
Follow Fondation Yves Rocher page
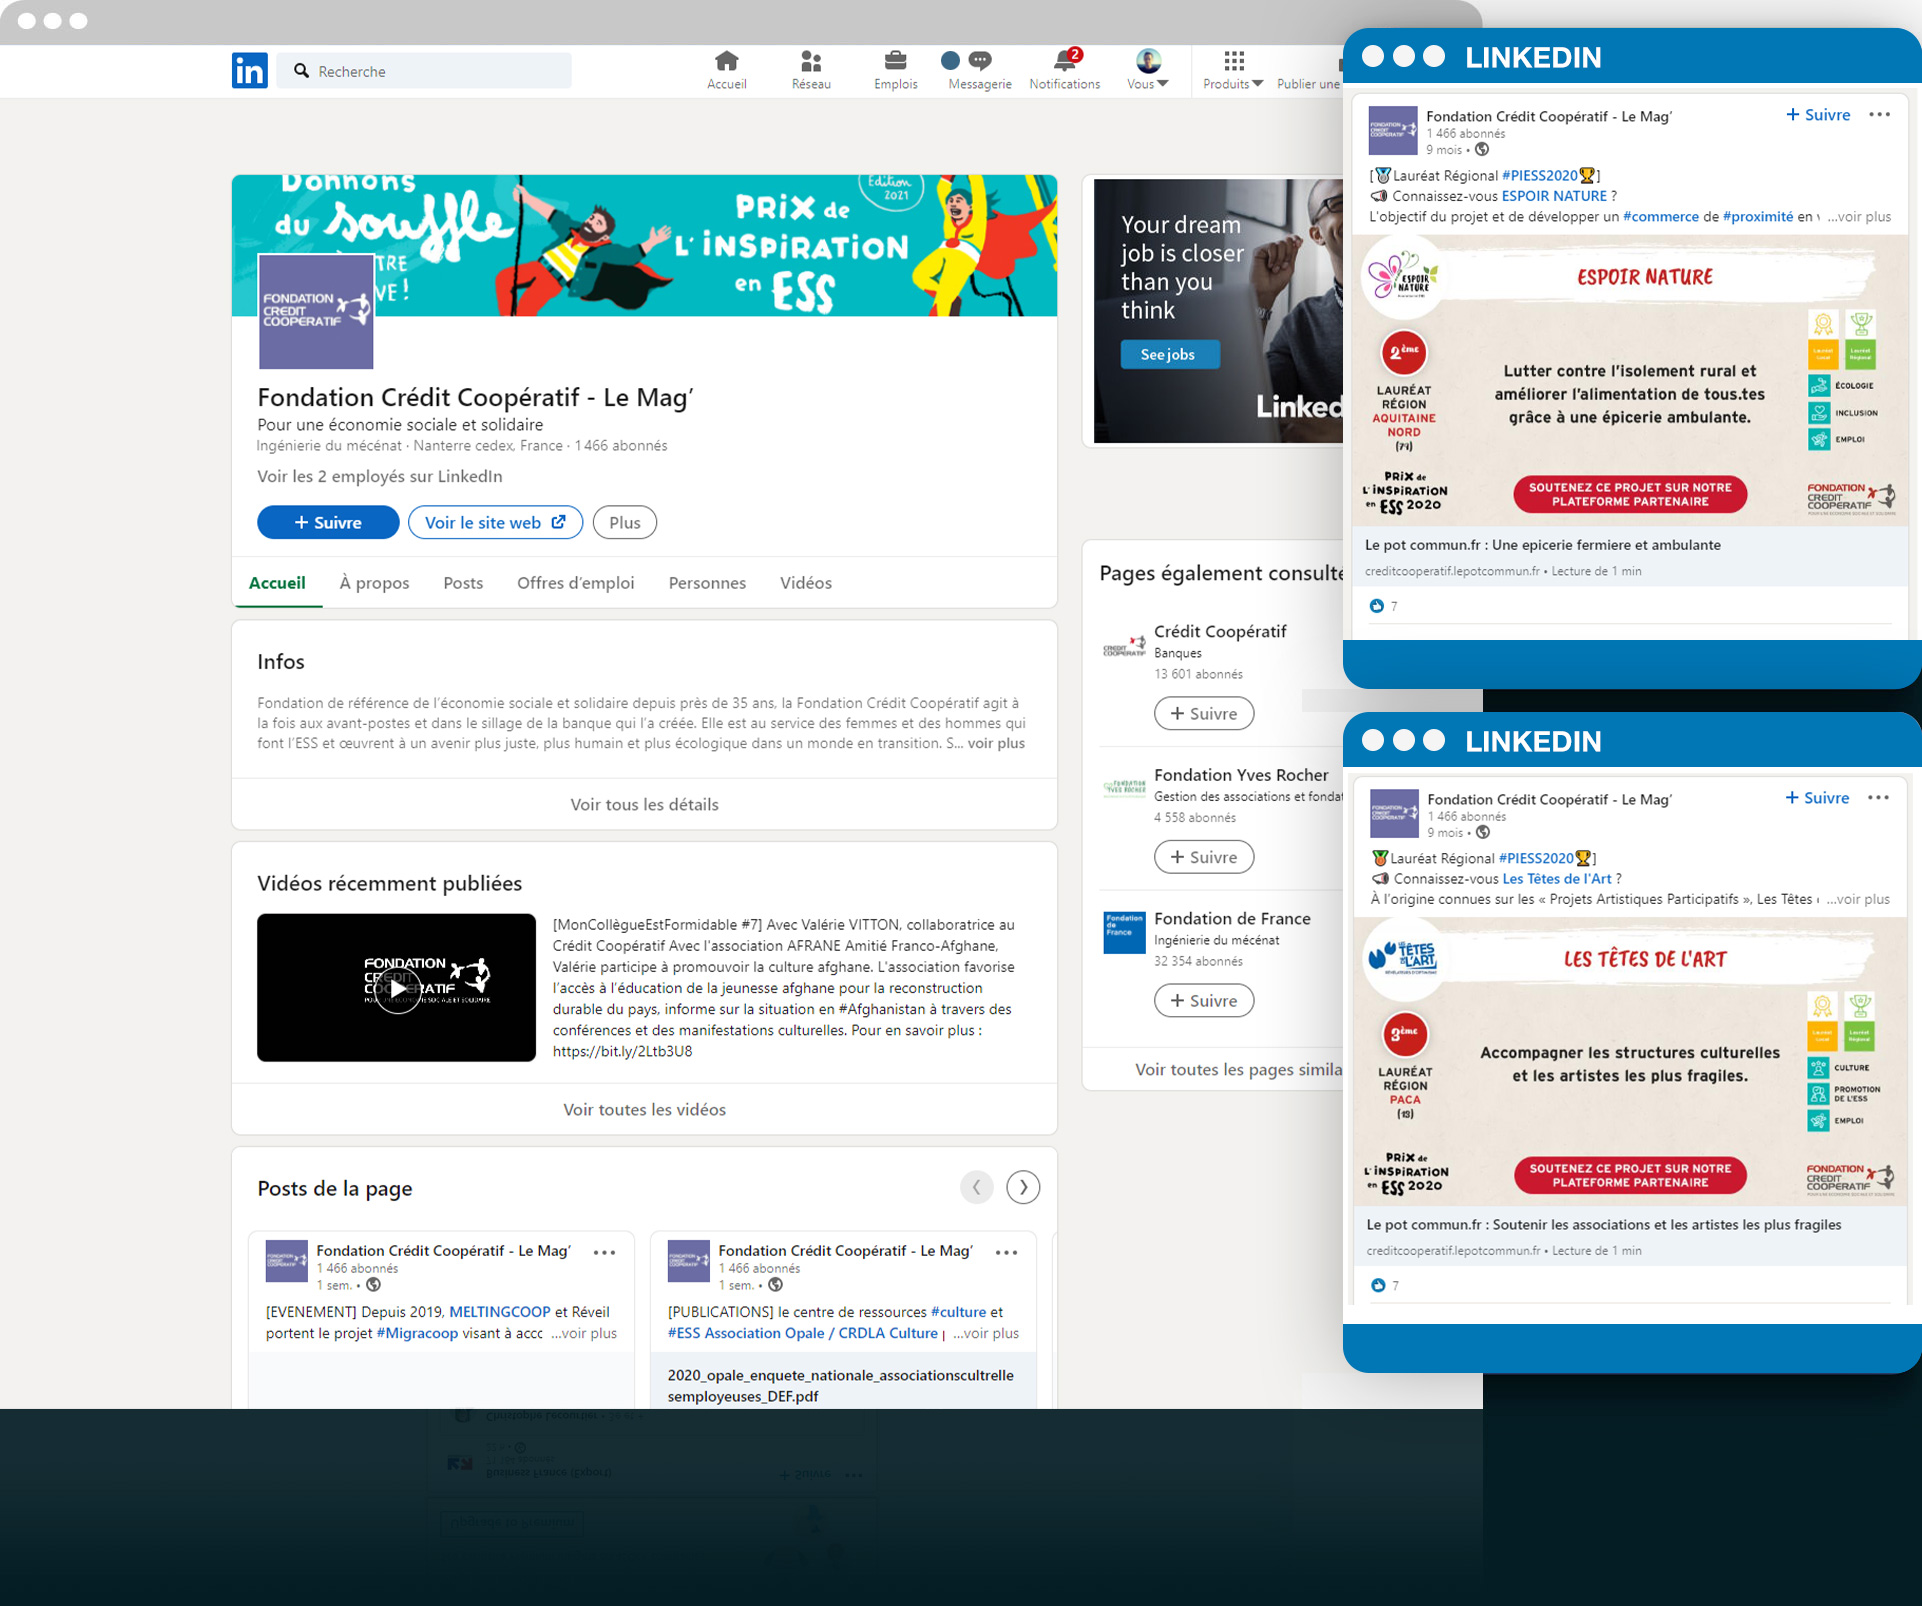pos(1204,857)
